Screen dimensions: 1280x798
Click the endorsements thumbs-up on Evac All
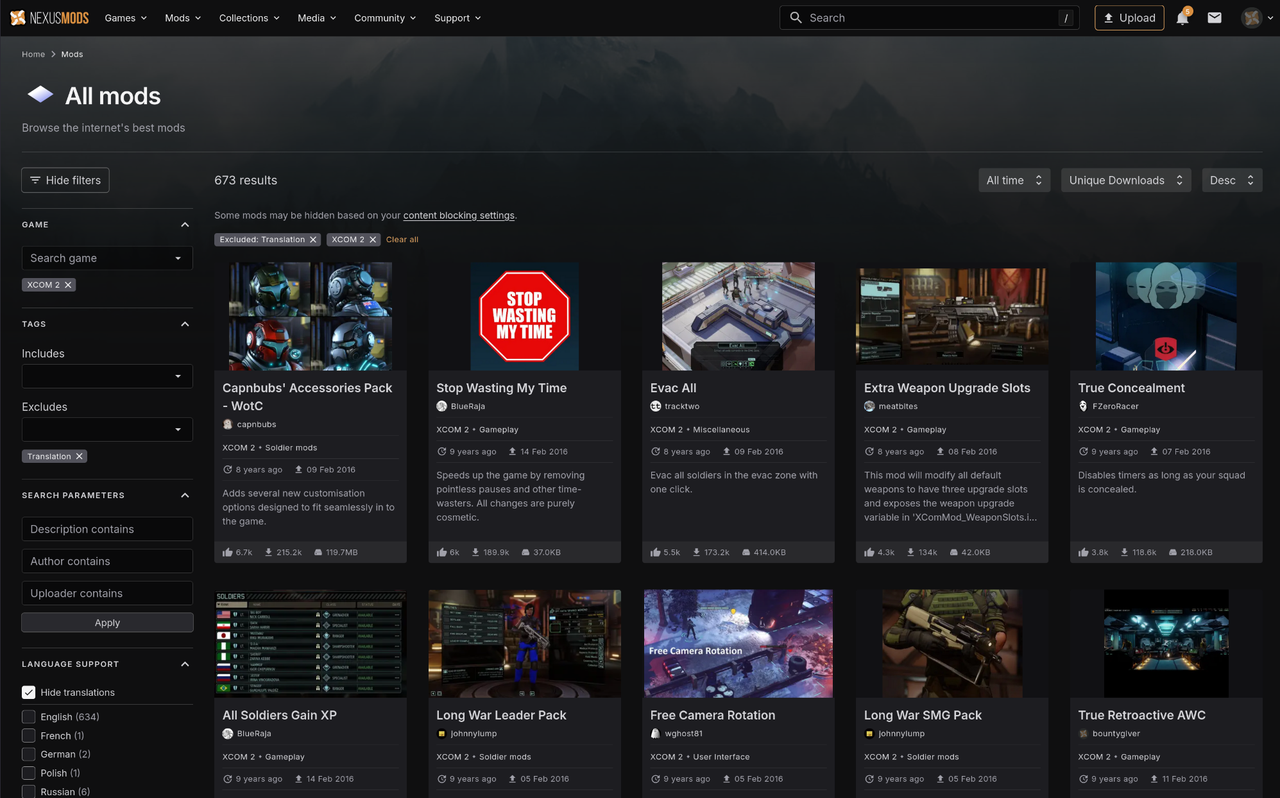[656, 552]
